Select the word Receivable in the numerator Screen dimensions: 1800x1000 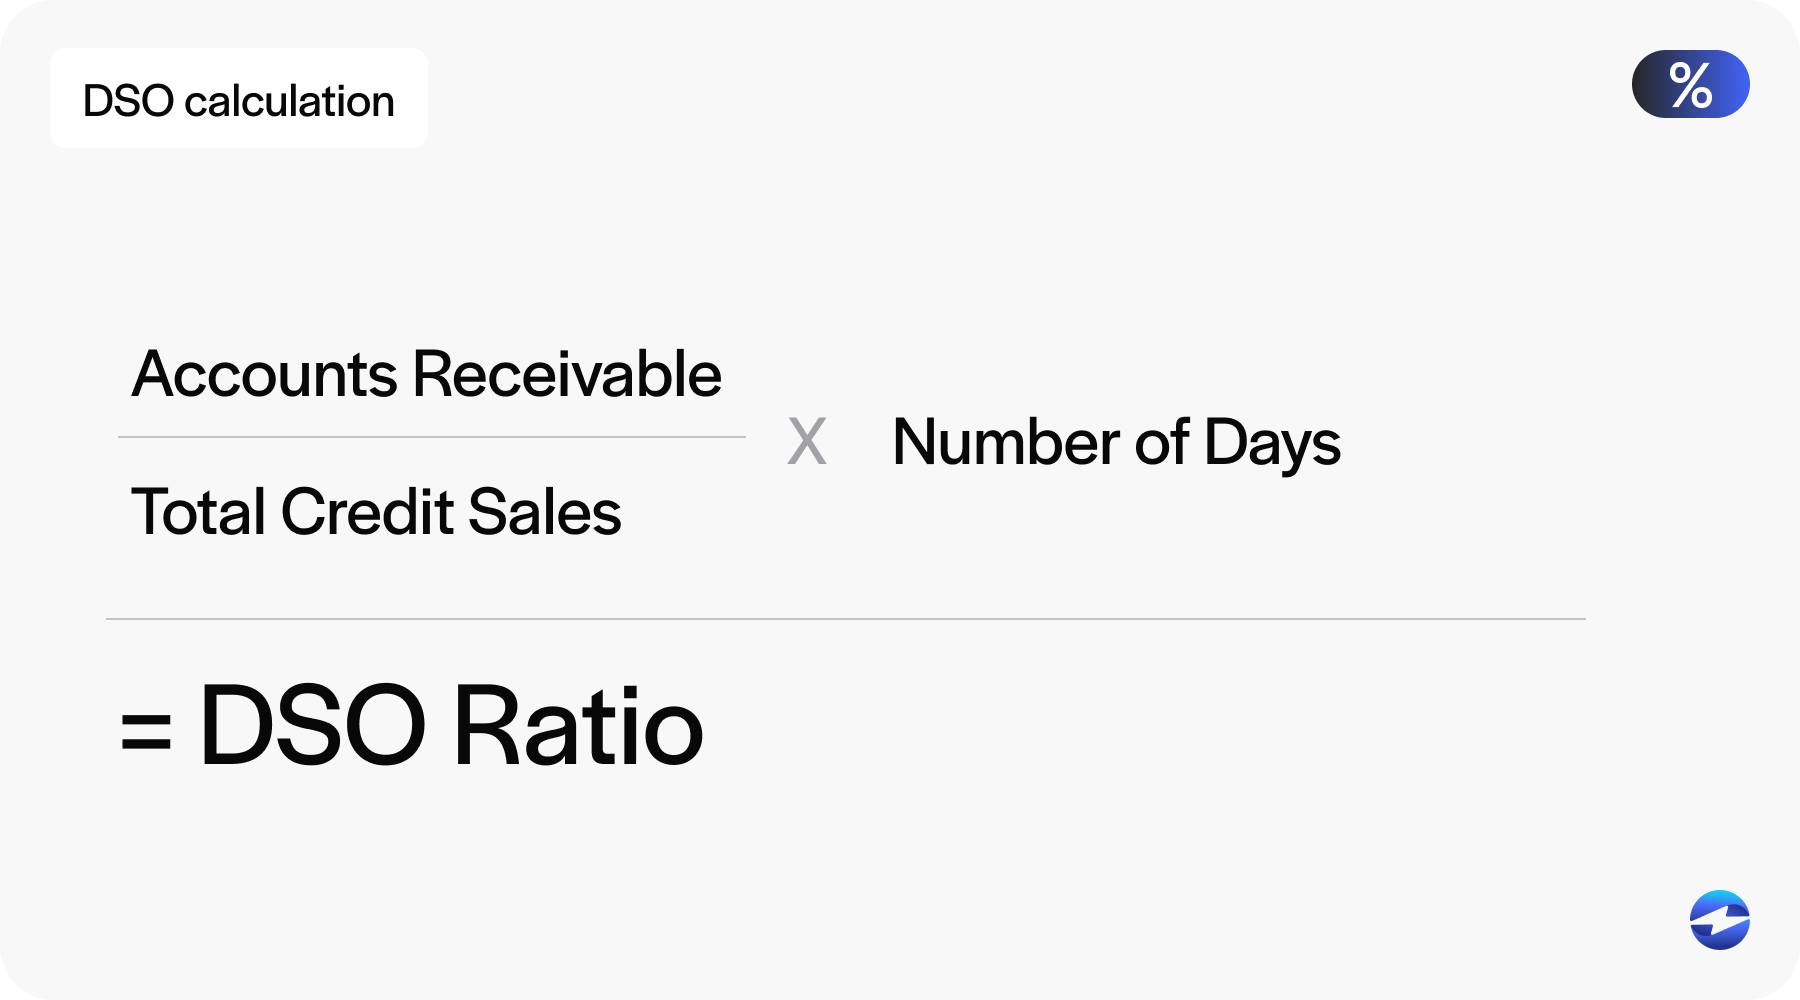coord(567,375)
